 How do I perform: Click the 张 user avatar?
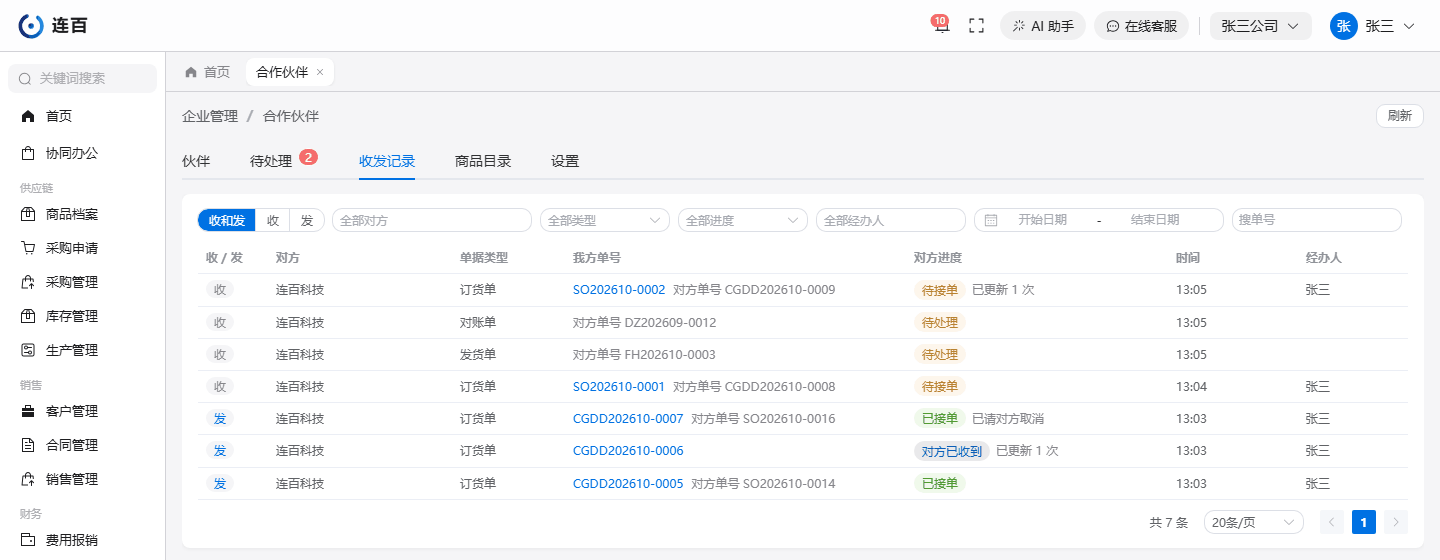[1343, 26]
